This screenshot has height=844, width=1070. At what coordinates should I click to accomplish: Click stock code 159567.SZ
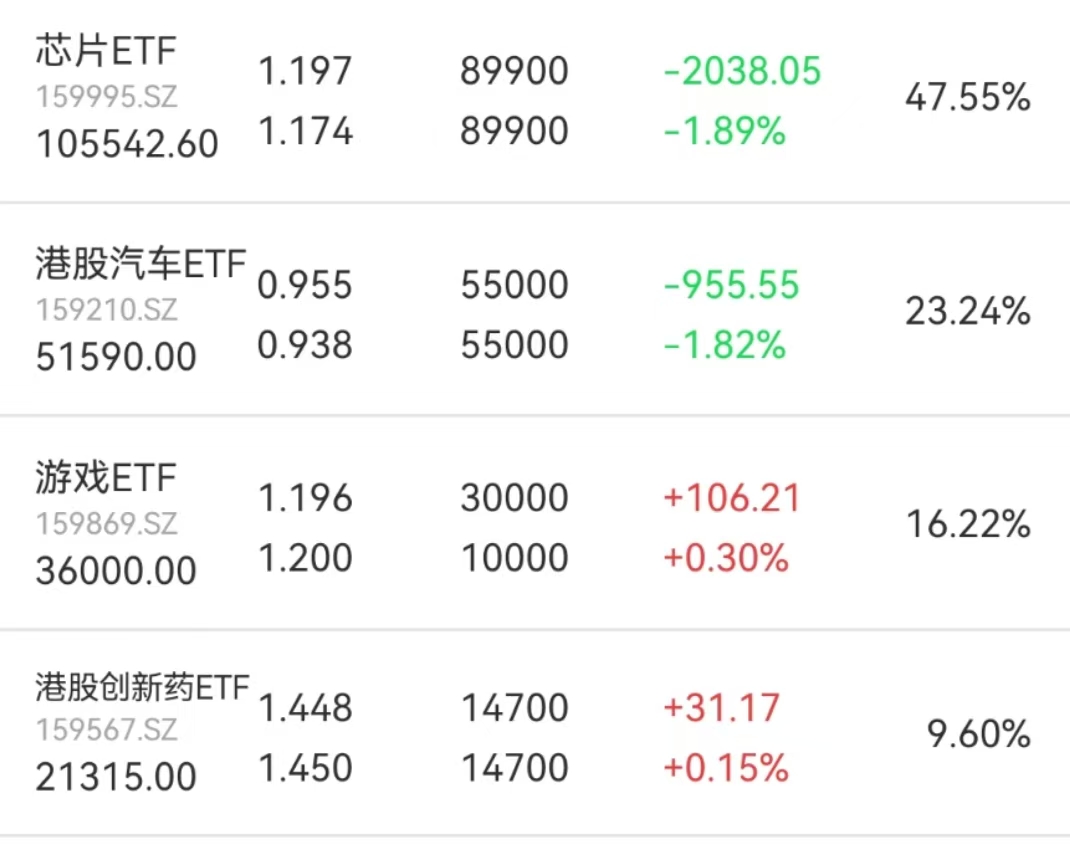tap(107, 731)
